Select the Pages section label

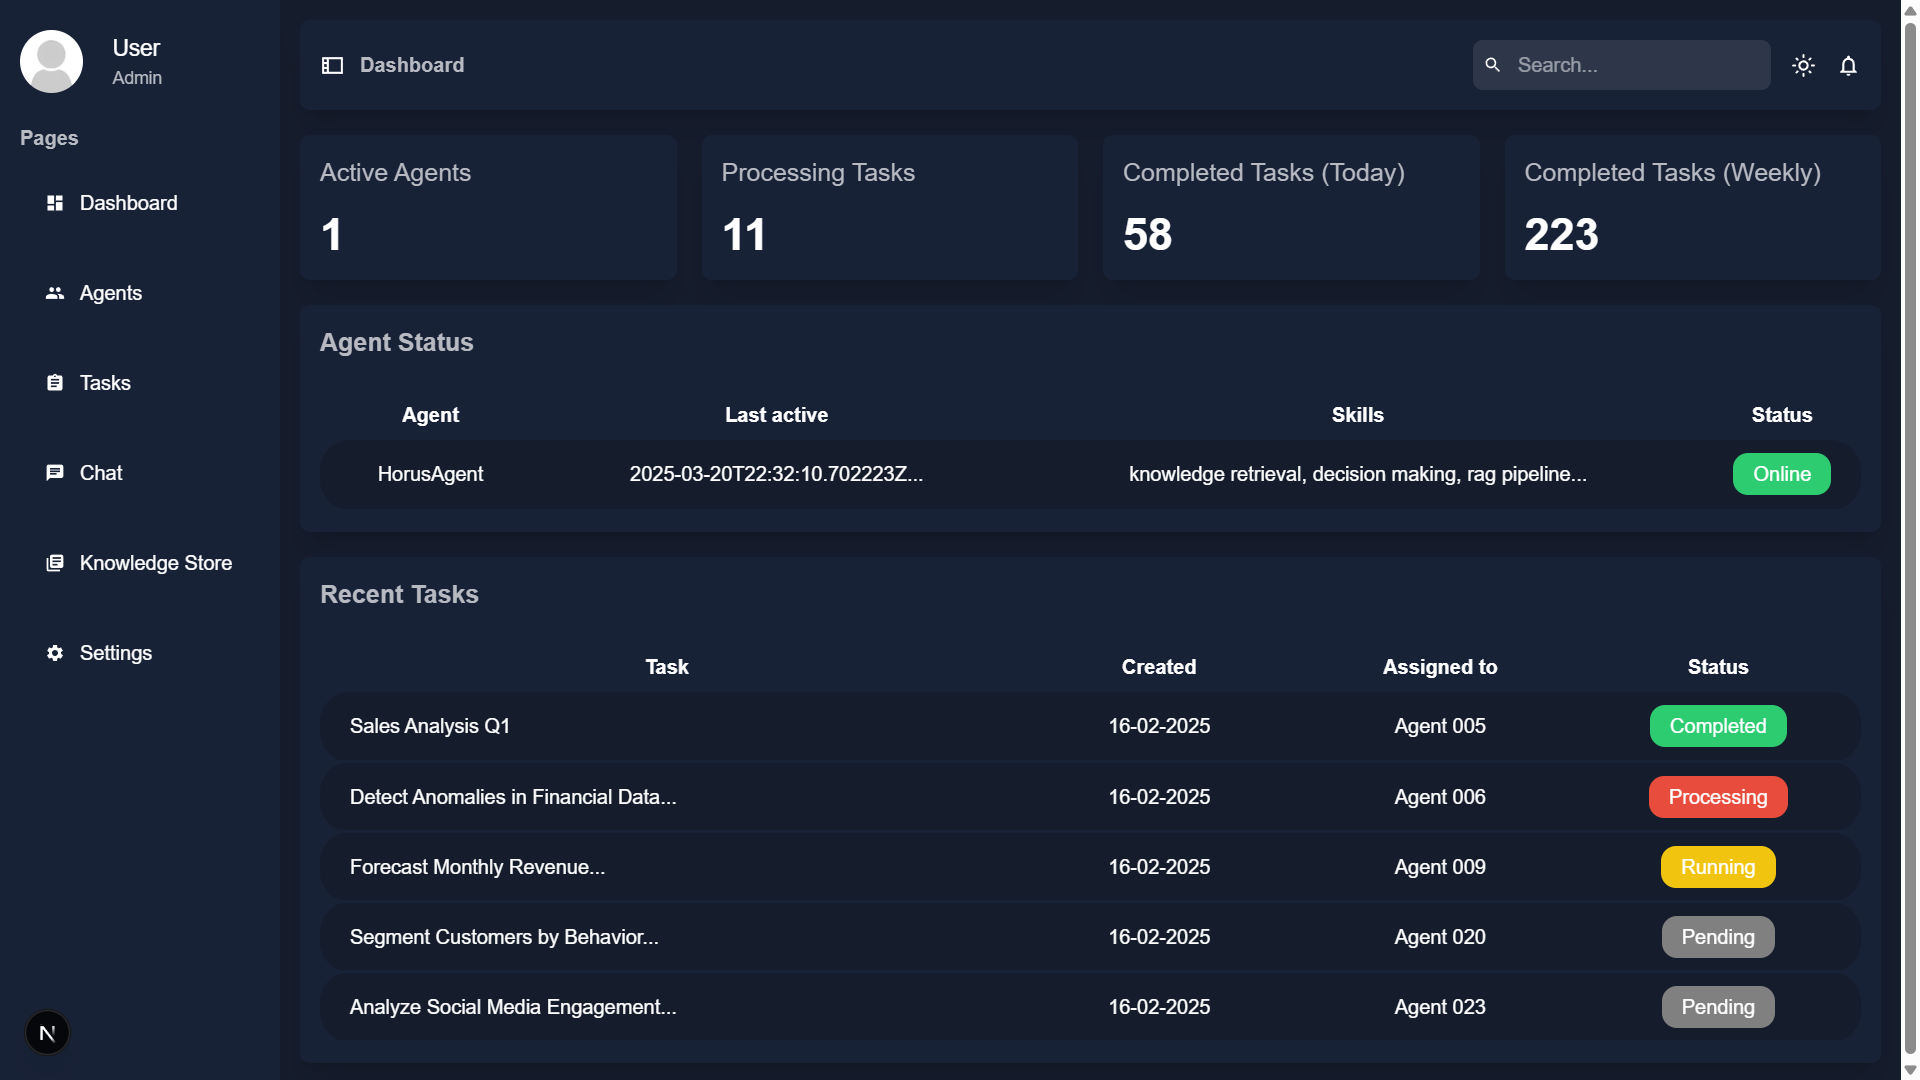48,138
